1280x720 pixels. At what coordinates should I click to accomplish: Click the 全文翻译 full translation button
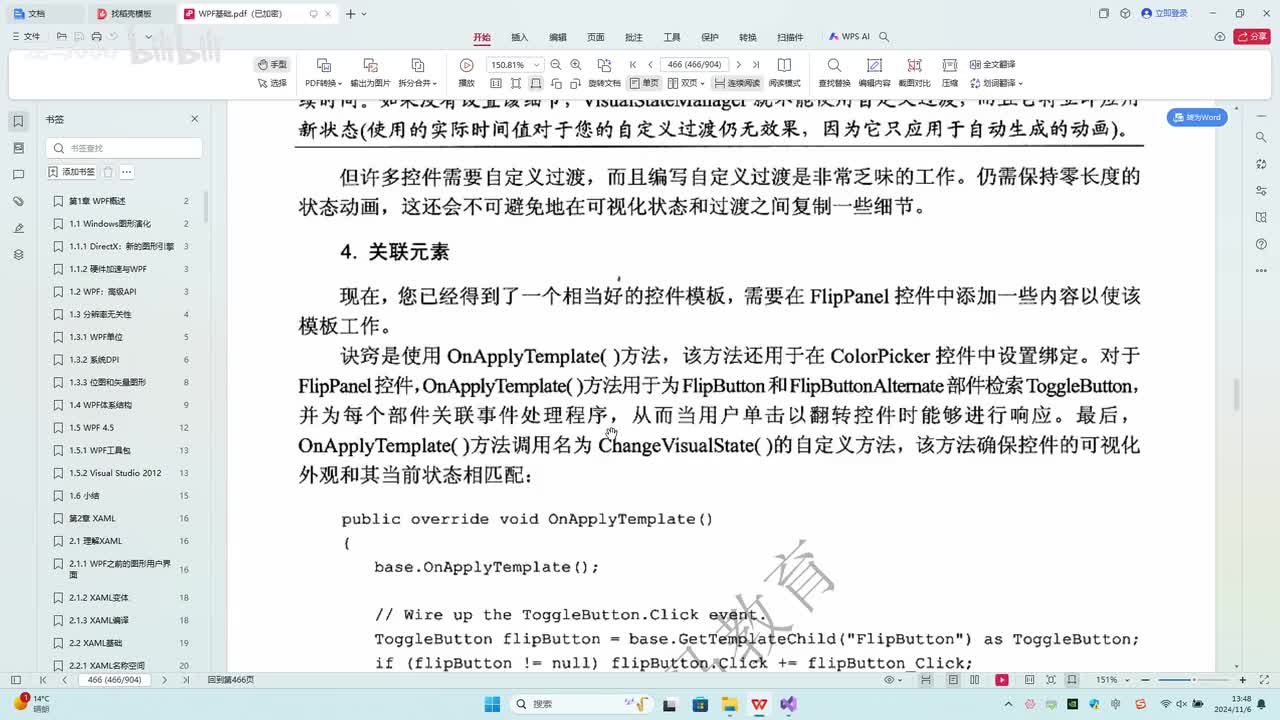(992, 64)
